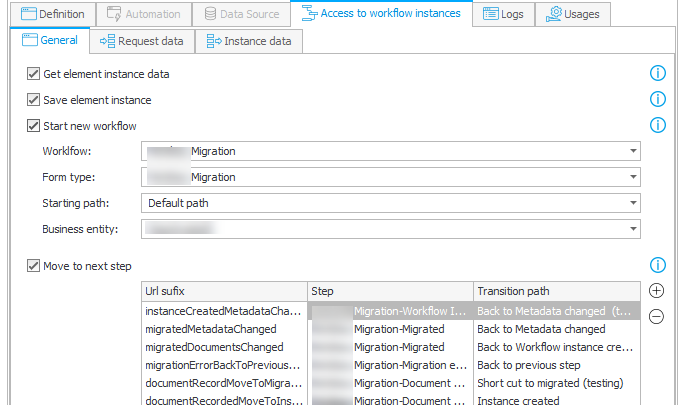This screenshot has width=678, height=405.
Task: Open the Workflow dropdown
Action: pos(390,151)
